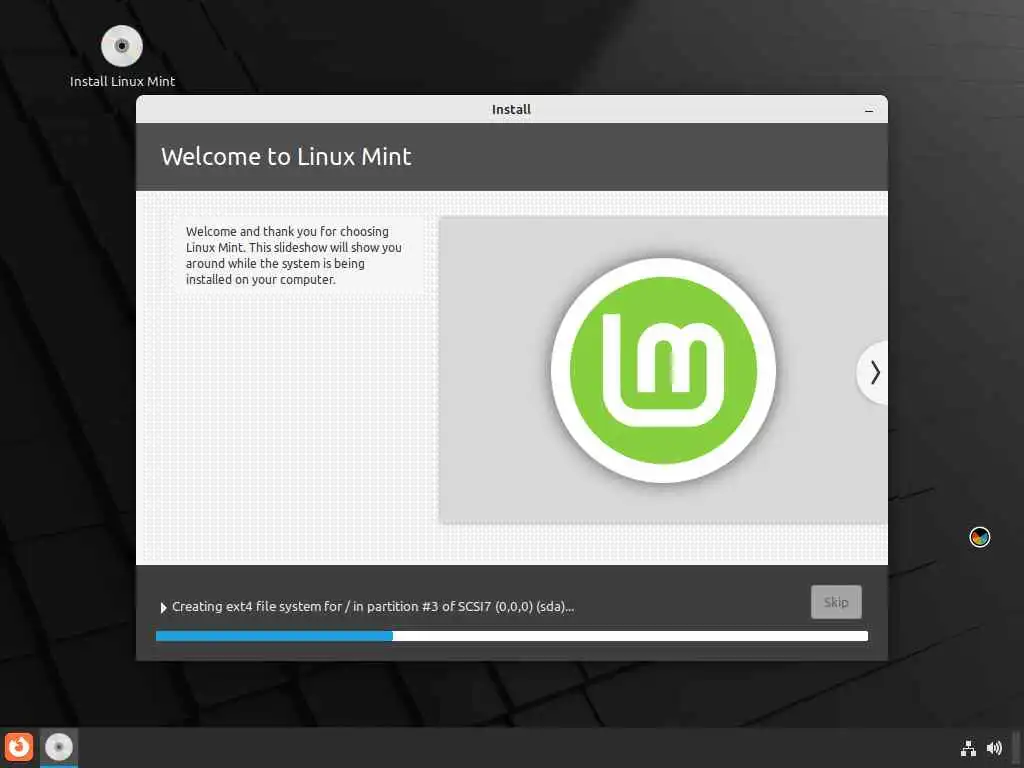Click the round colorful desktop overlay icon
The image size is (1024, 768).
tap(980, 537)
